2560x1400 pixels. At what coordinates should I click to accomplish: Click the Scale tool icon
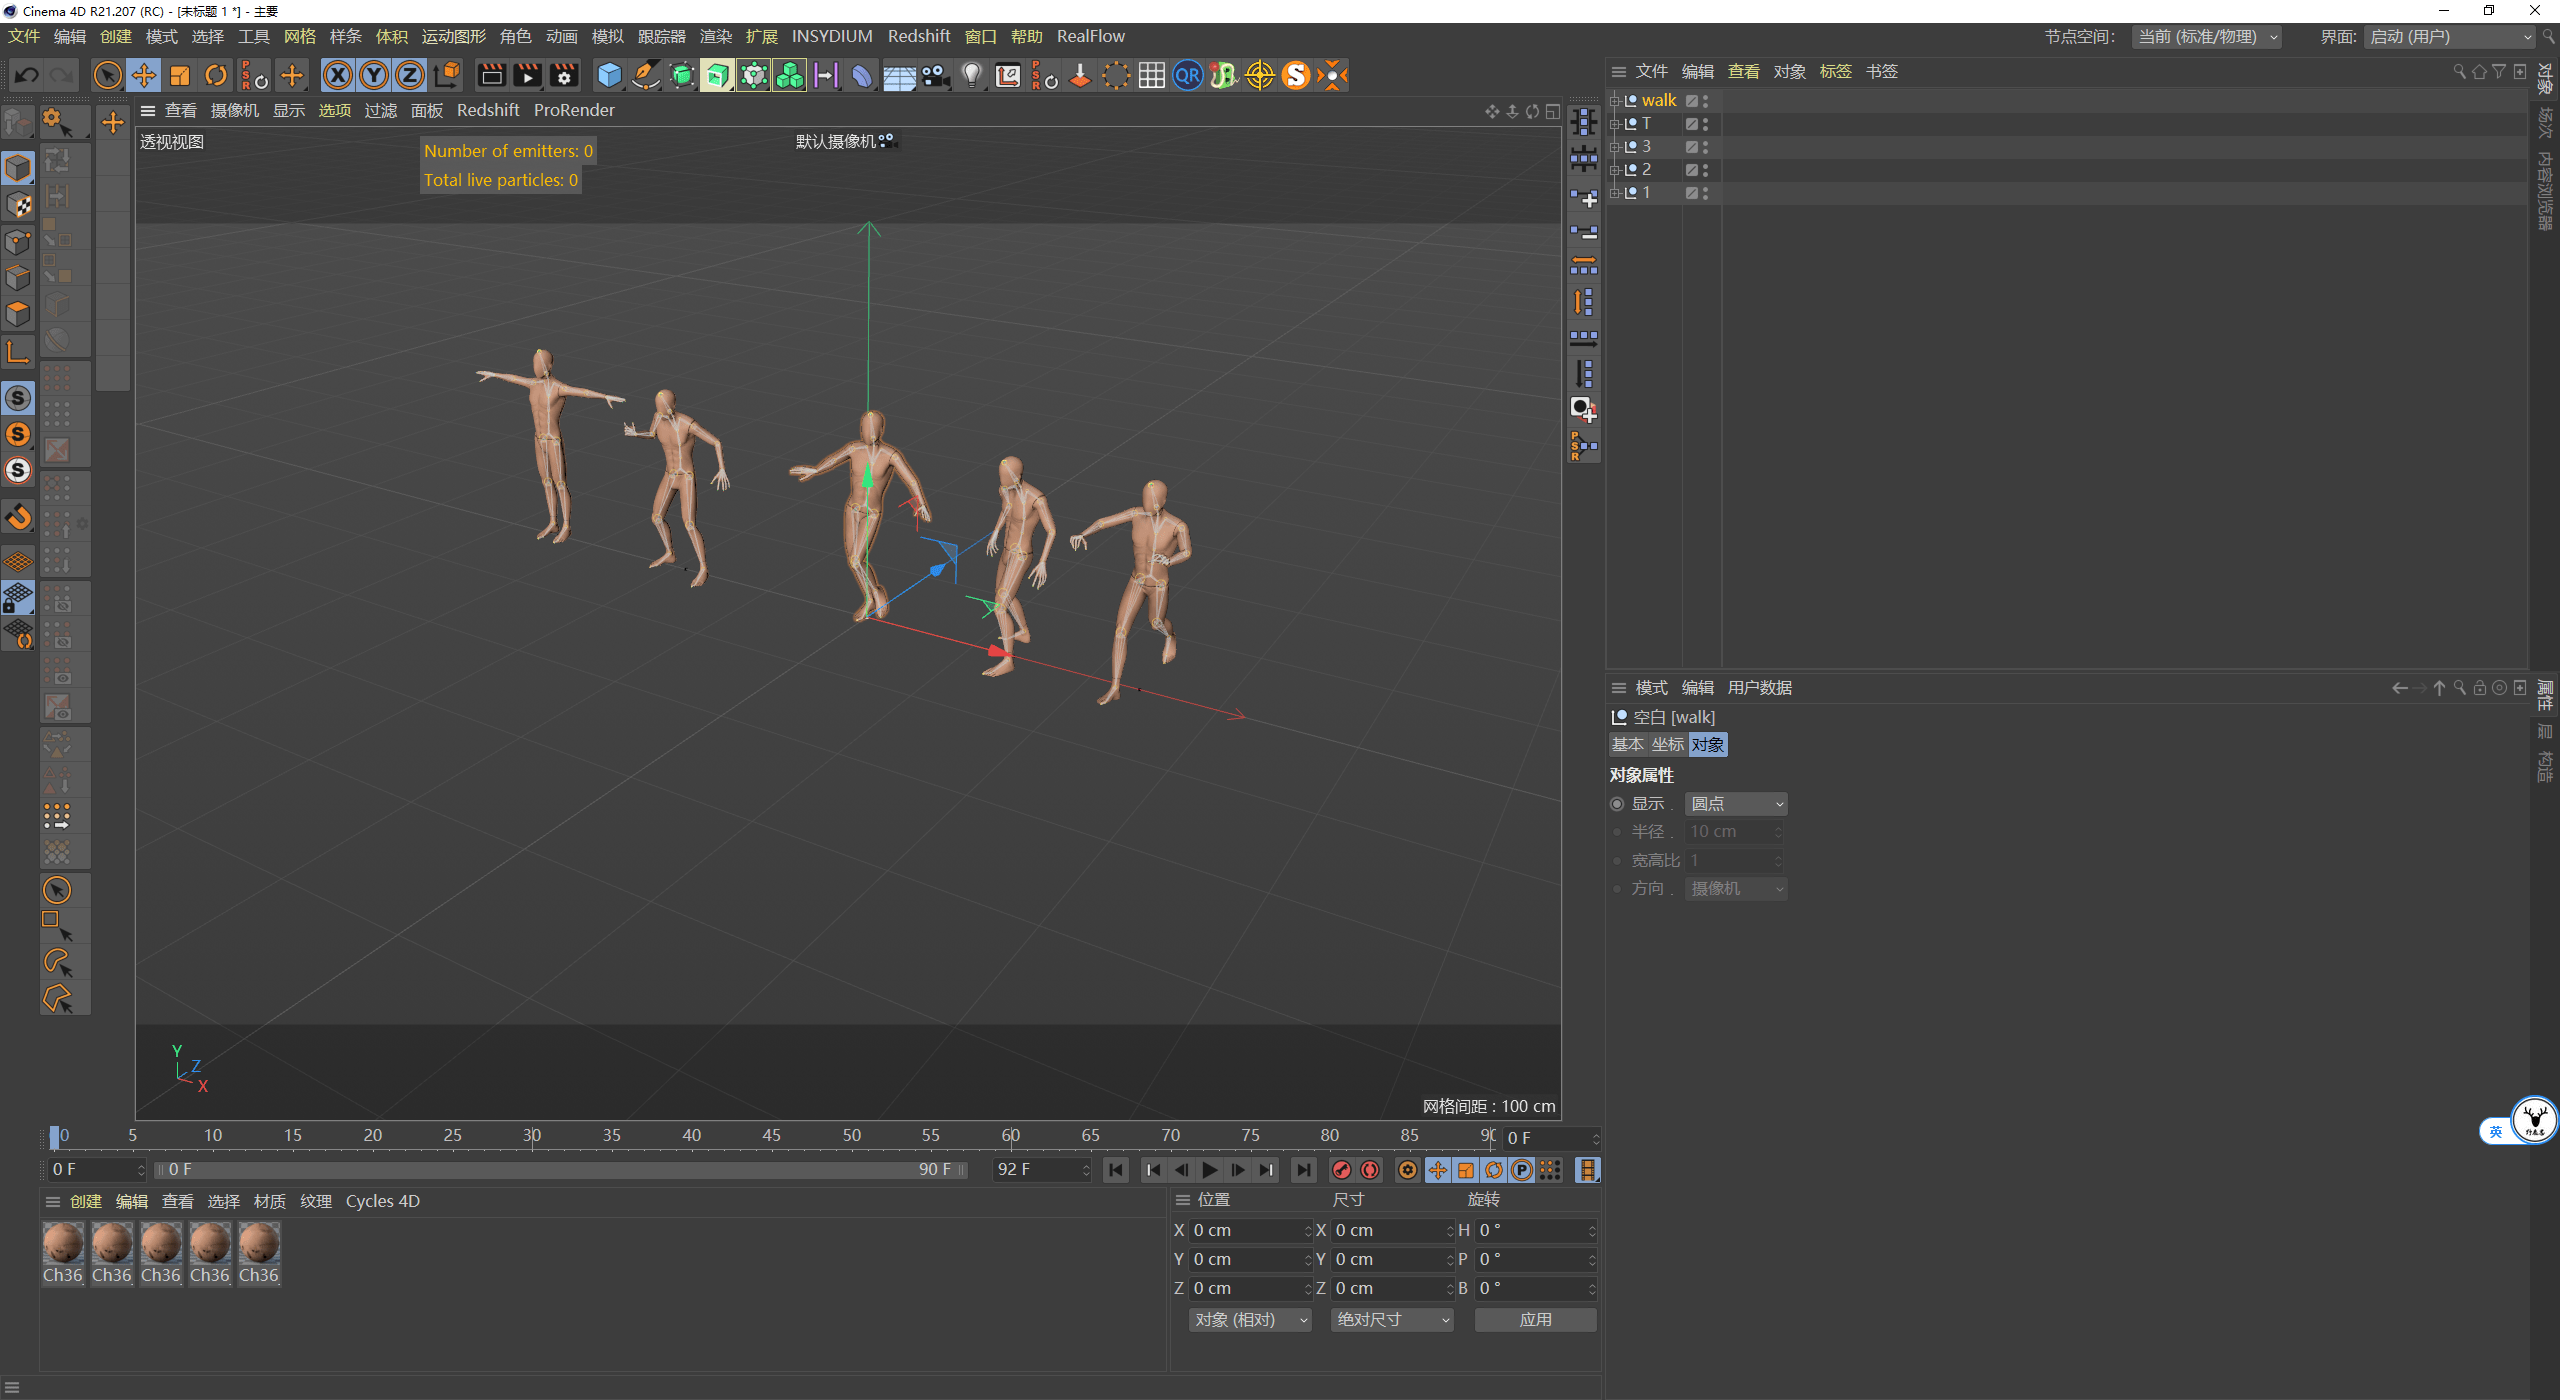coord(180,75)
